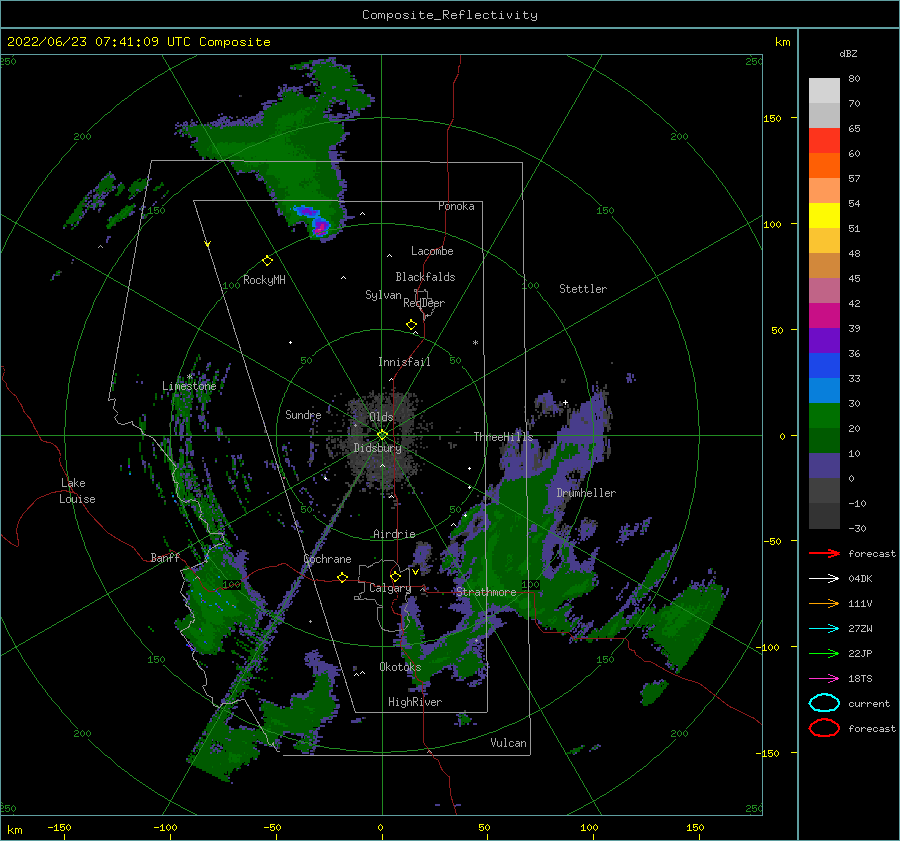
Task: Click the Sylvan label
Action: click(x=383, y=295)
